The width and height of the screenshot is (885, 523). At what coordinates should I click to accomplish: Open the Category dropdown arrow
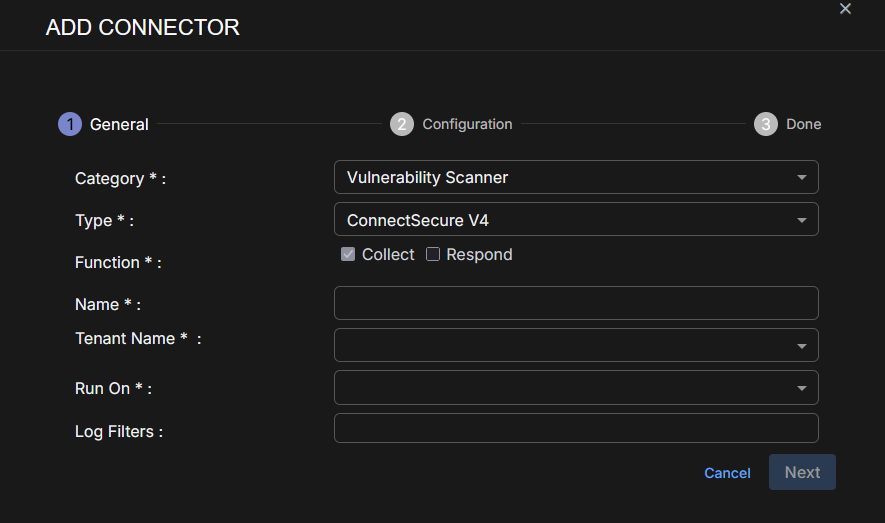pos(801,178)
